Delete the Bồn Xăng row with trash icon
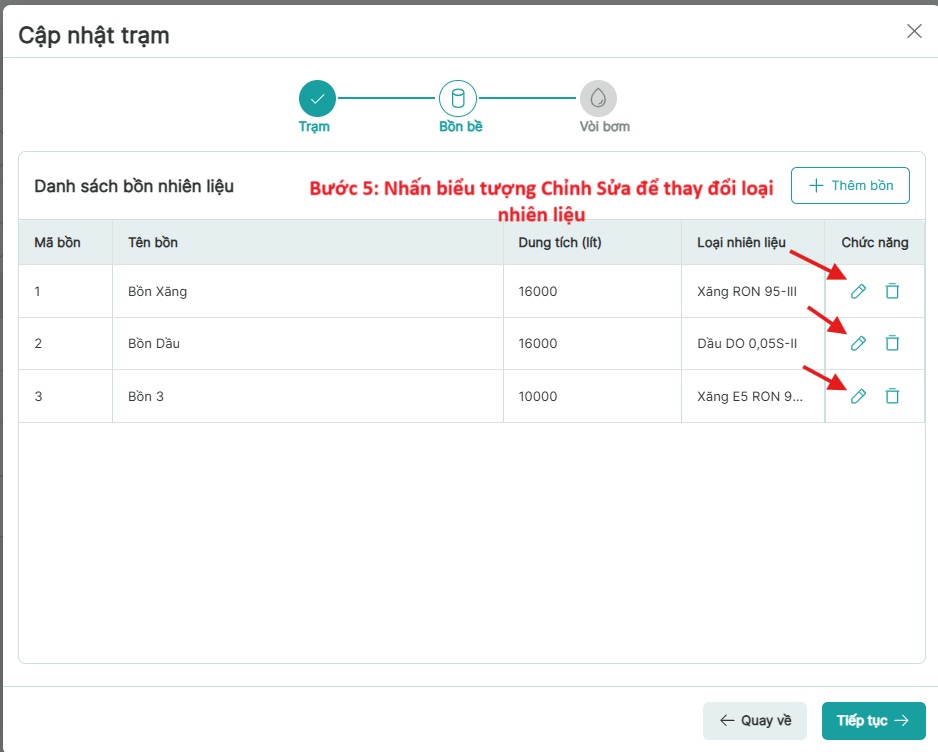Image resolution: width=938 pixels, height=752 pixels. 892,291
